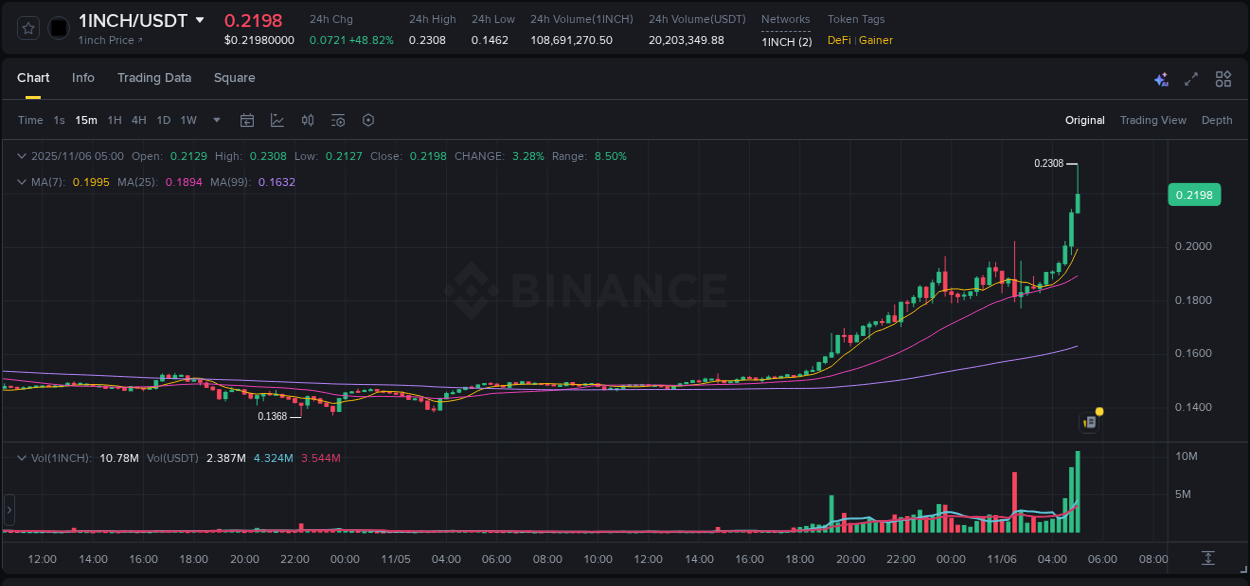Viewport: 1250px width, 586px height.
Task: Click the candlestick settings icon
Action: pyautogui.click(x=307, y=120)
